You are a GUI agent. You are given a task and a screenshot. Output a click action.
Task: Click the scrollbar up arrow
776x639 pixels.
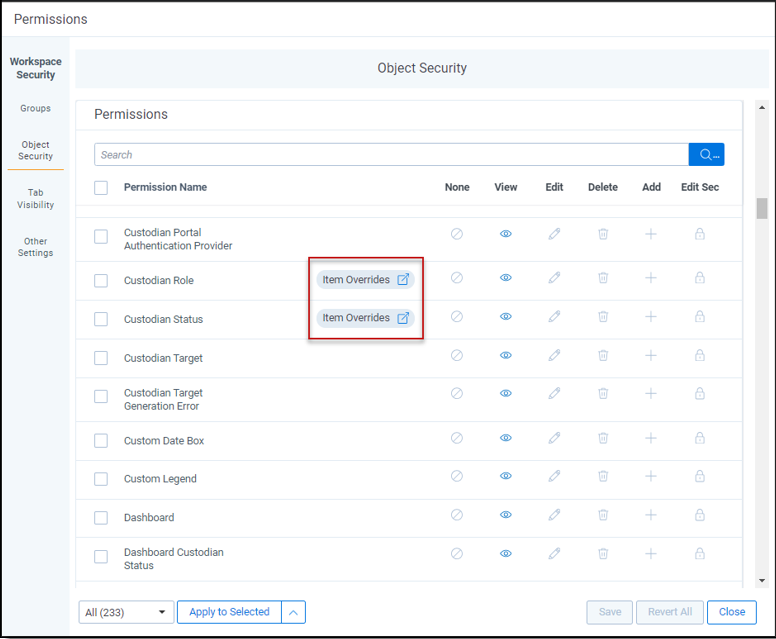click(762, 107)
